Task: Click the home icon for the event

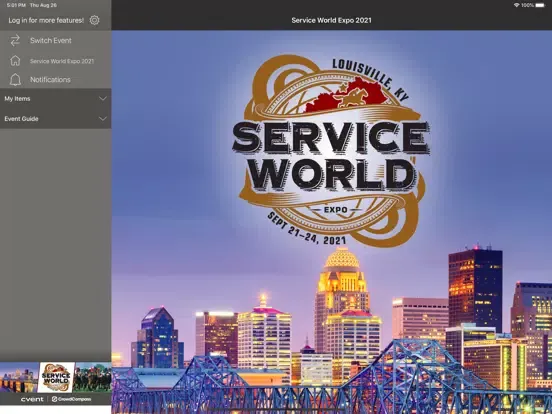Action: (x=15, y=61)
